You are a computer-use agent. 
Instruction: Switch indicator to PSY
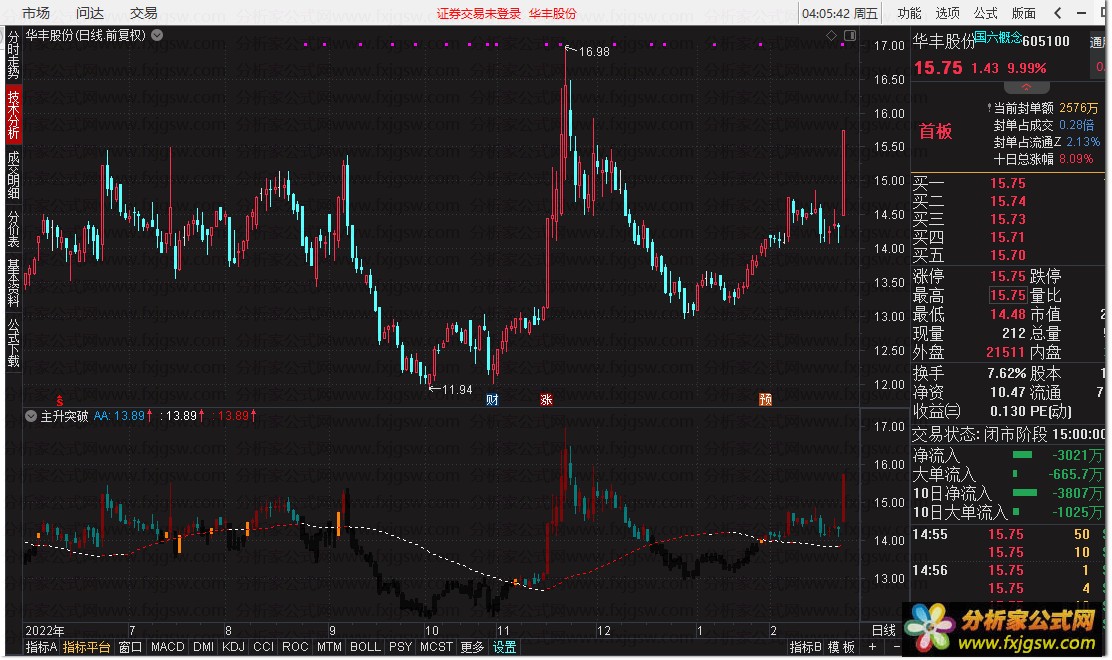pos(401,647)
